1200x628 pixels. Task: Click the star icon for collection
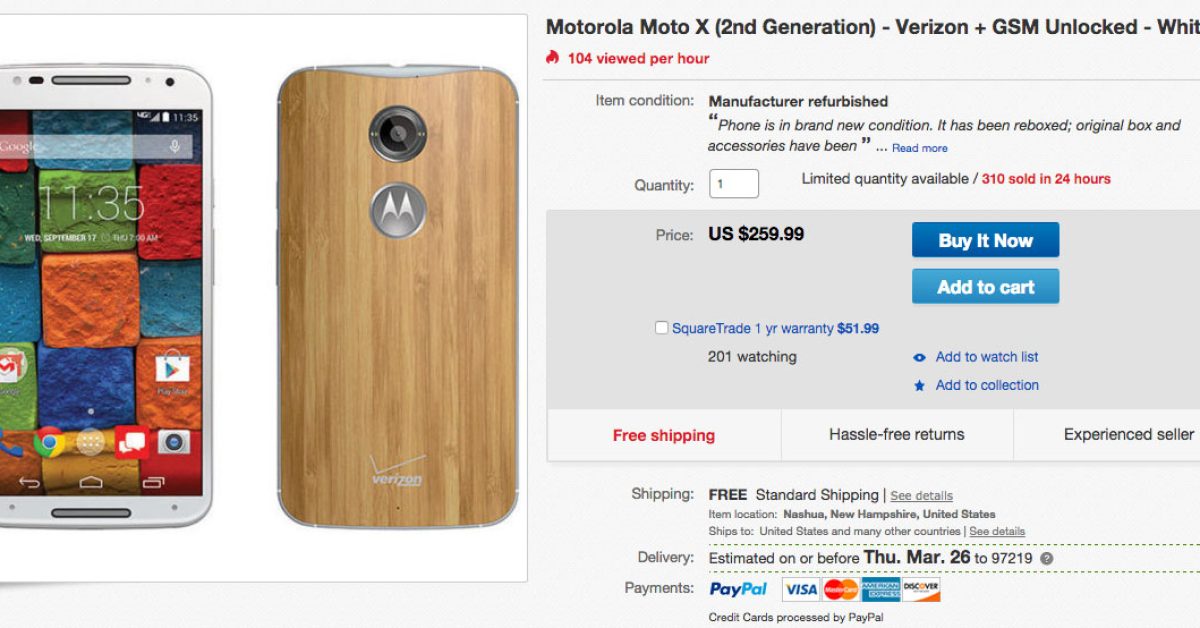click(919, 386)
